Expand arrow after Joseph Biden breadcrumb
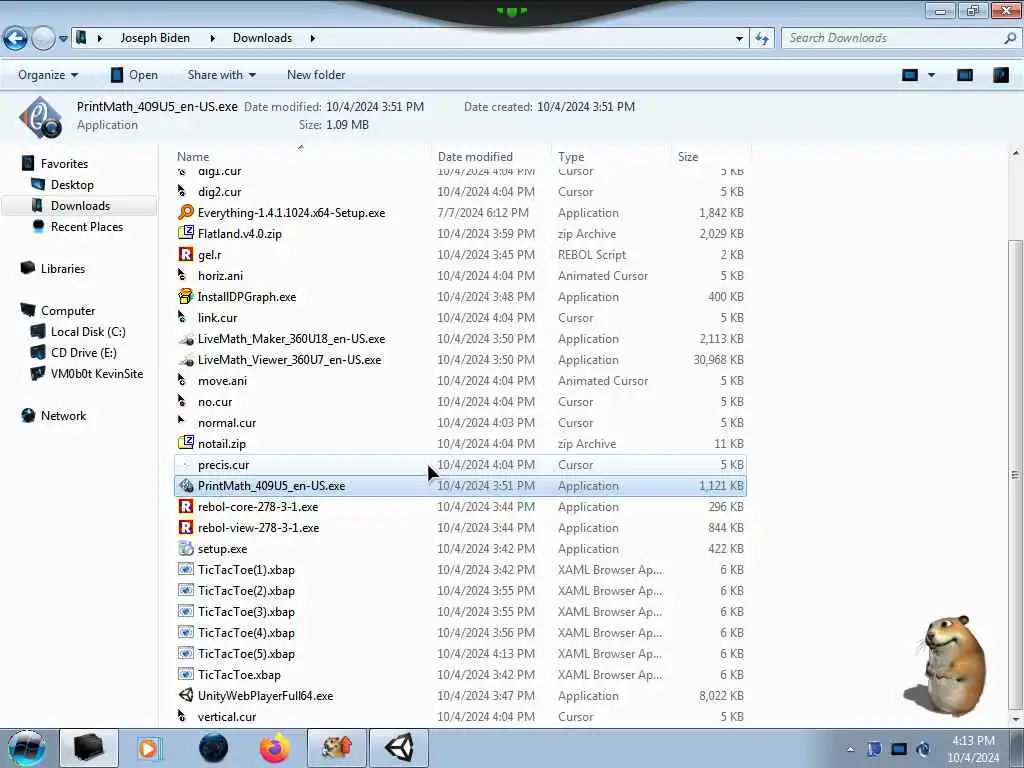 pos(213,38)
